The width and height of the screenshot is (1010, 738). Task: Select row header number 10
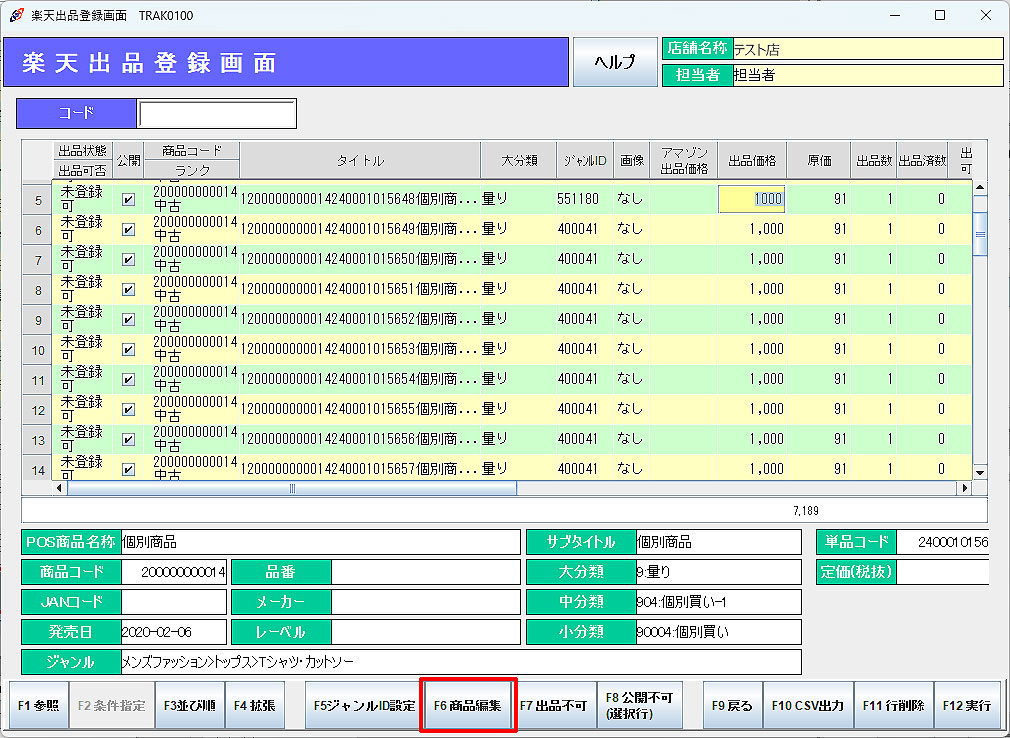point(38,350)
